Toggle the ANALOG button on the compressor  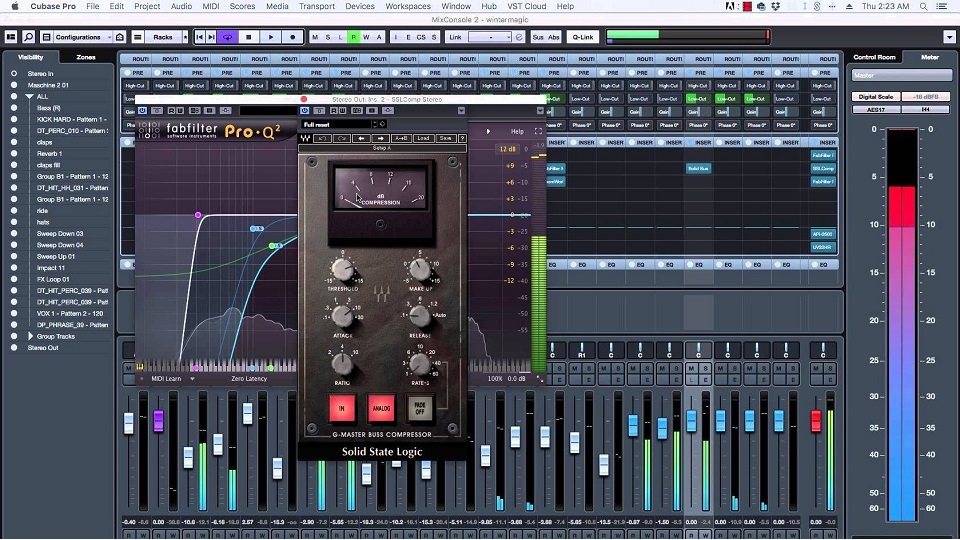pos(380,408)
